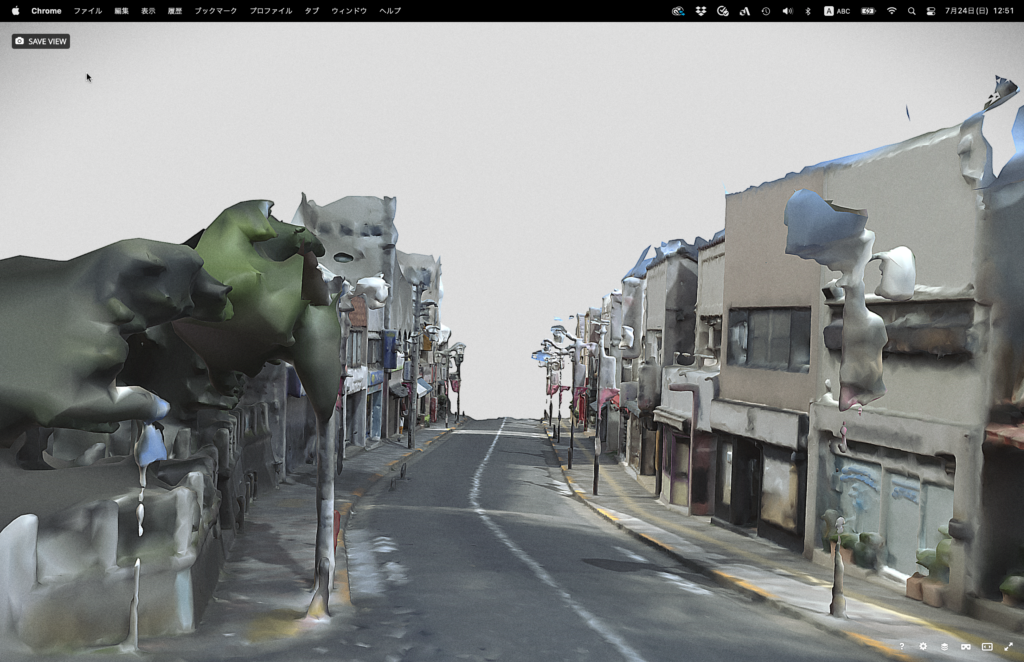
Task: Open the viewer help question mark icon
Action: pos(901,647)
